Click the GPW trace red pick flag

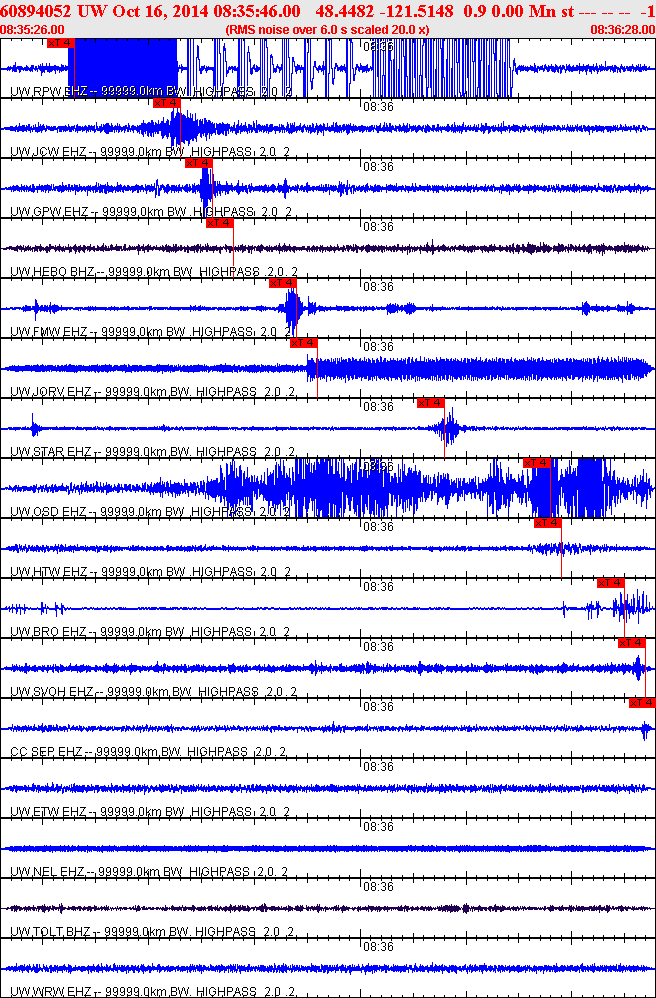pyautogui.click(x=199, y=163)
